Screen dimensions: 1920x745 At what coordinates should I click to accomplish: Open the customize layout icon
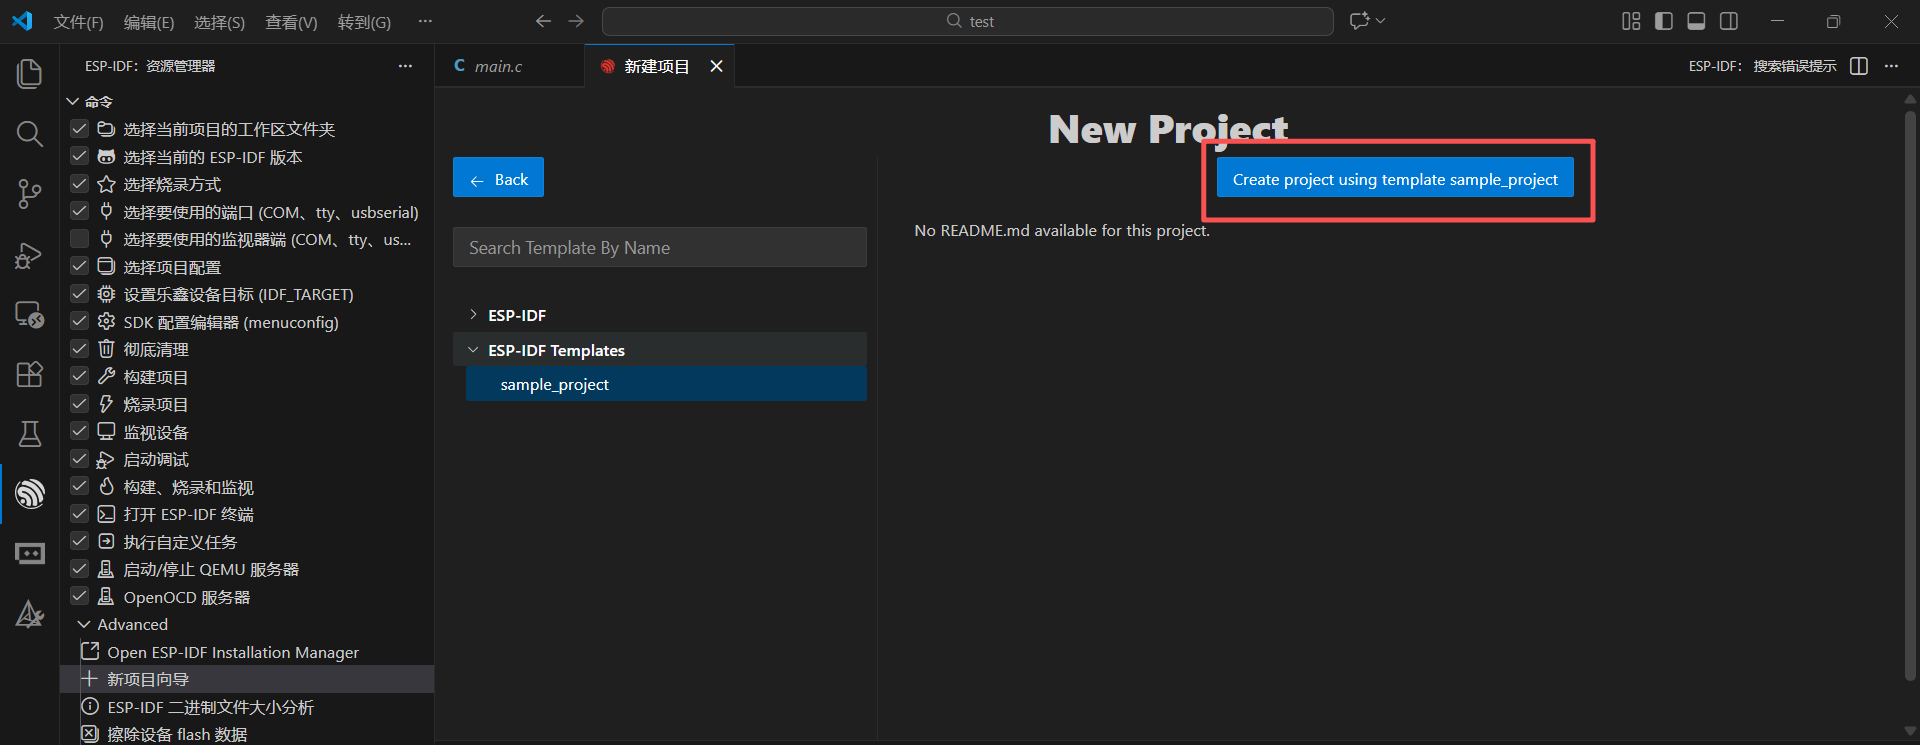pos(1631,21)
